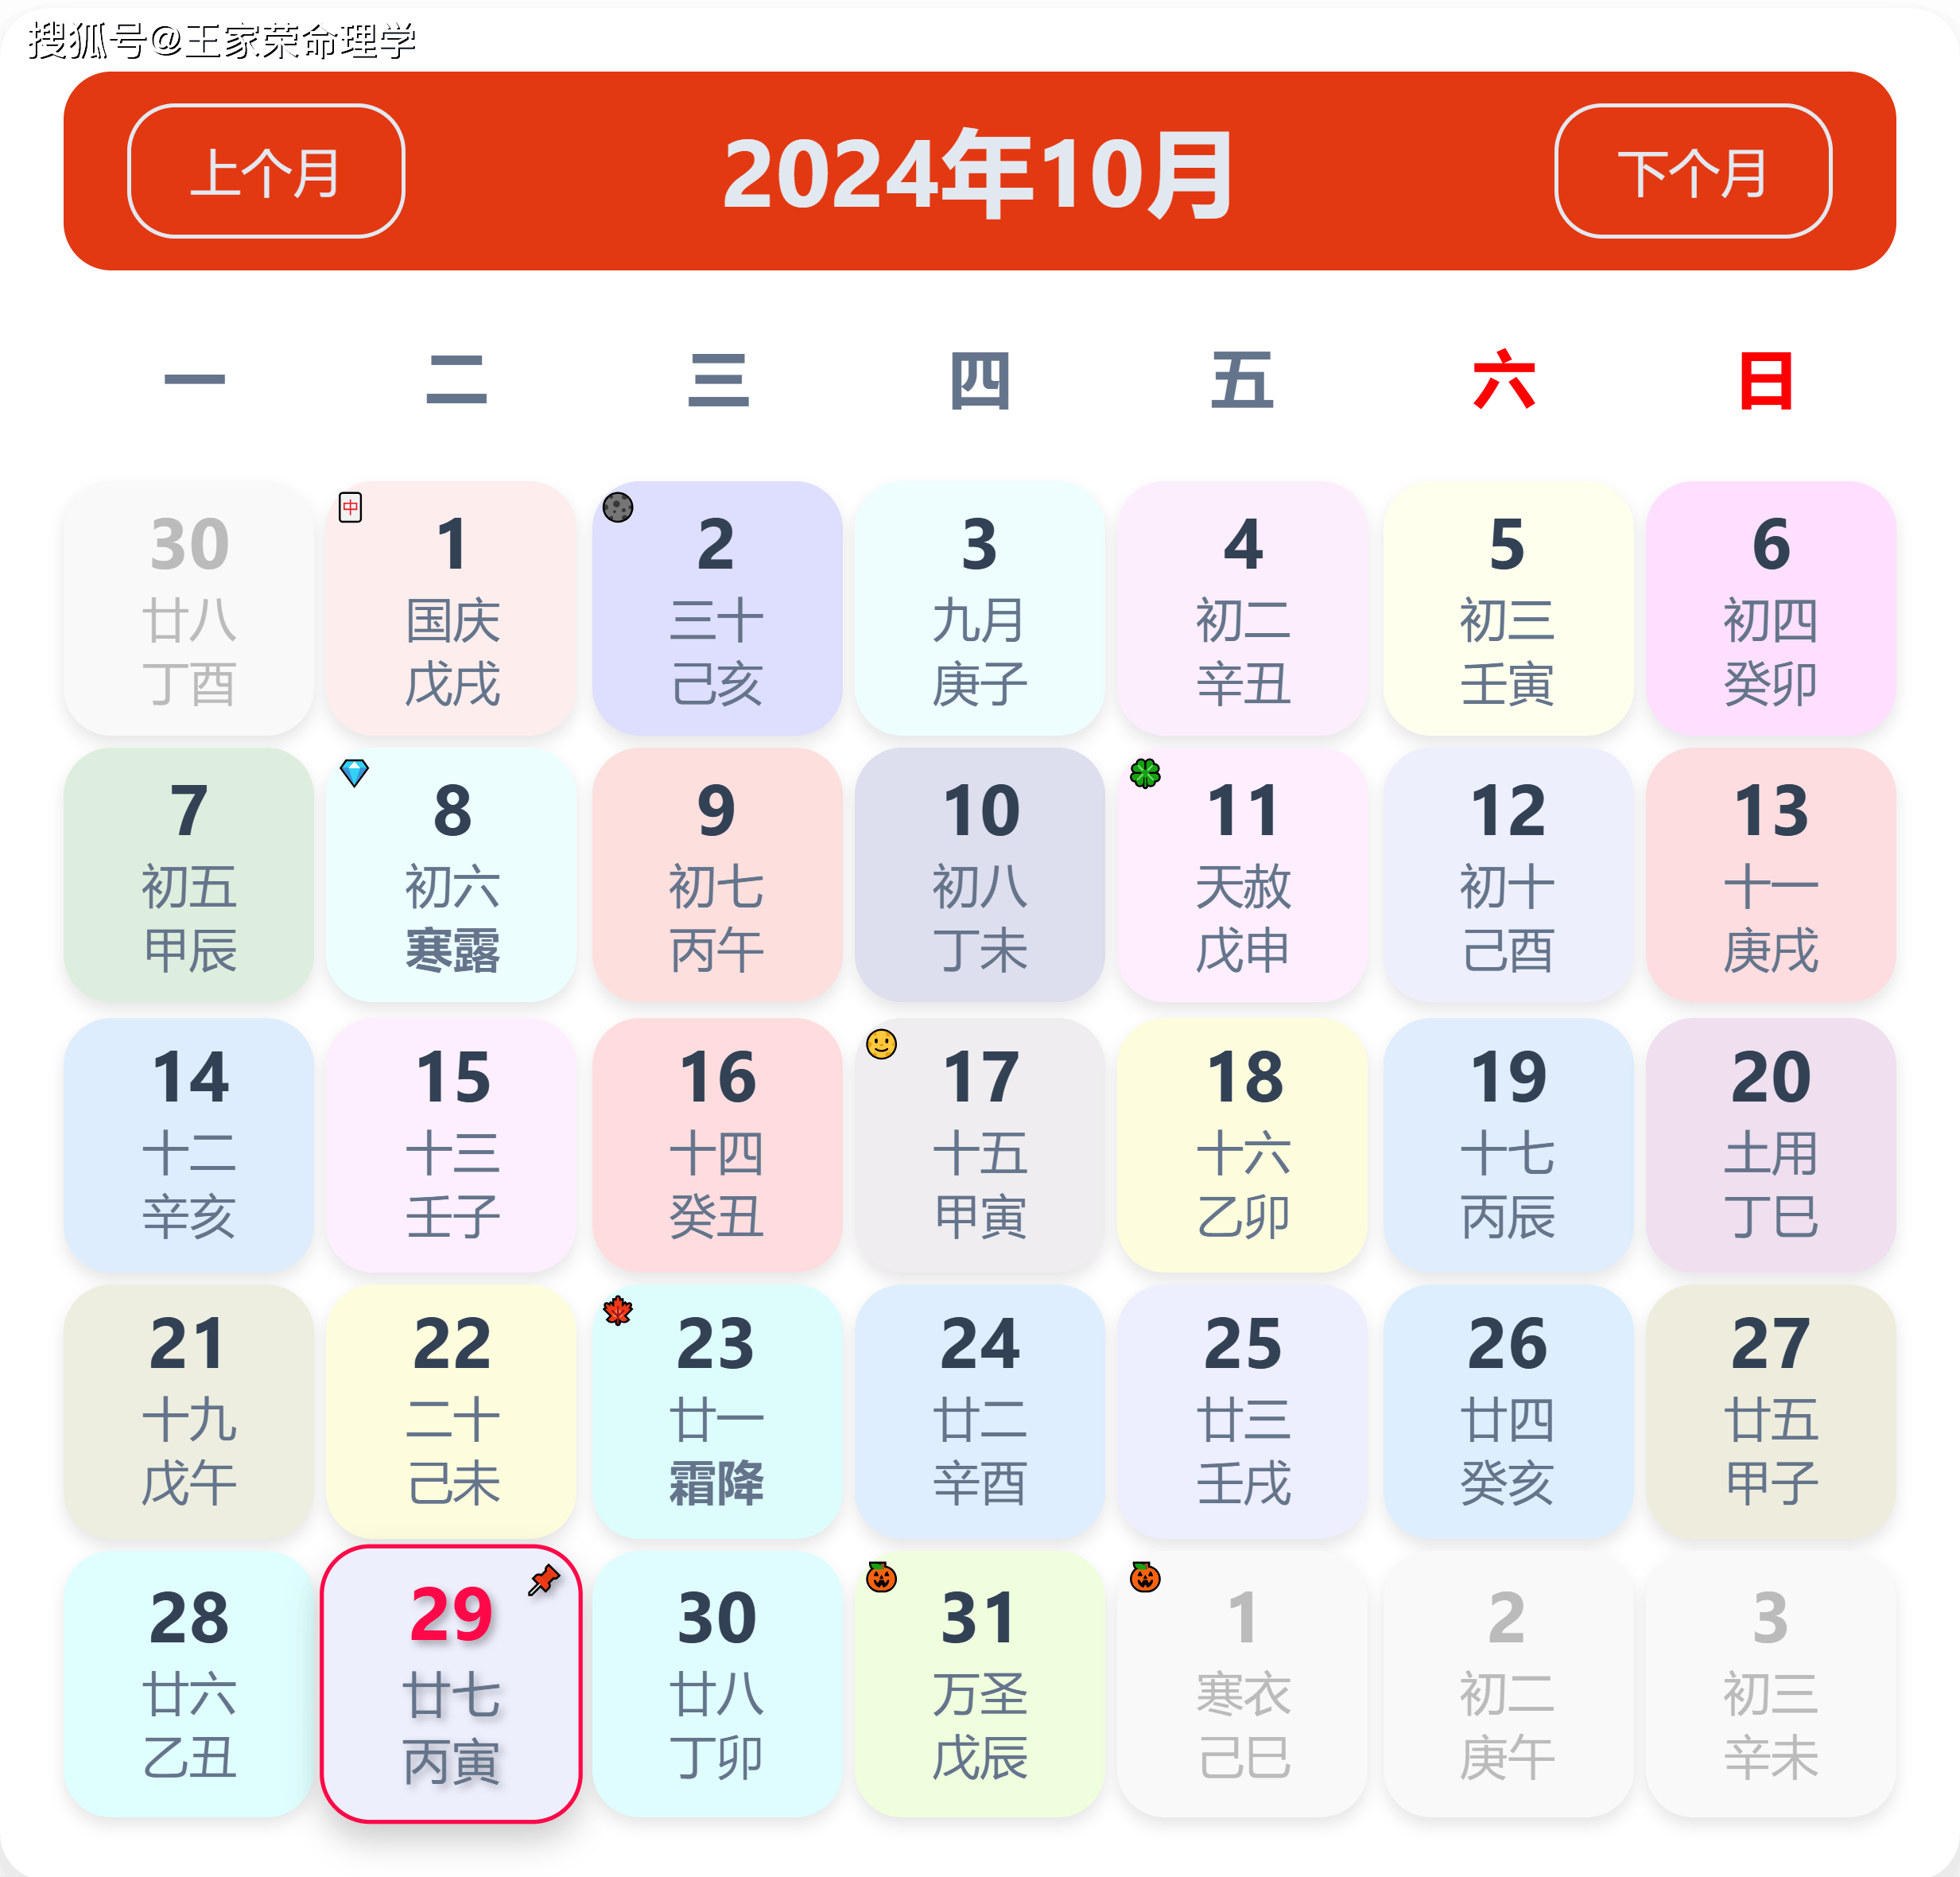The width and height of the screenshot is (1960, 1877).
Task: Select October 13 十一 庚戌 cell
Action: point(1771,875)
